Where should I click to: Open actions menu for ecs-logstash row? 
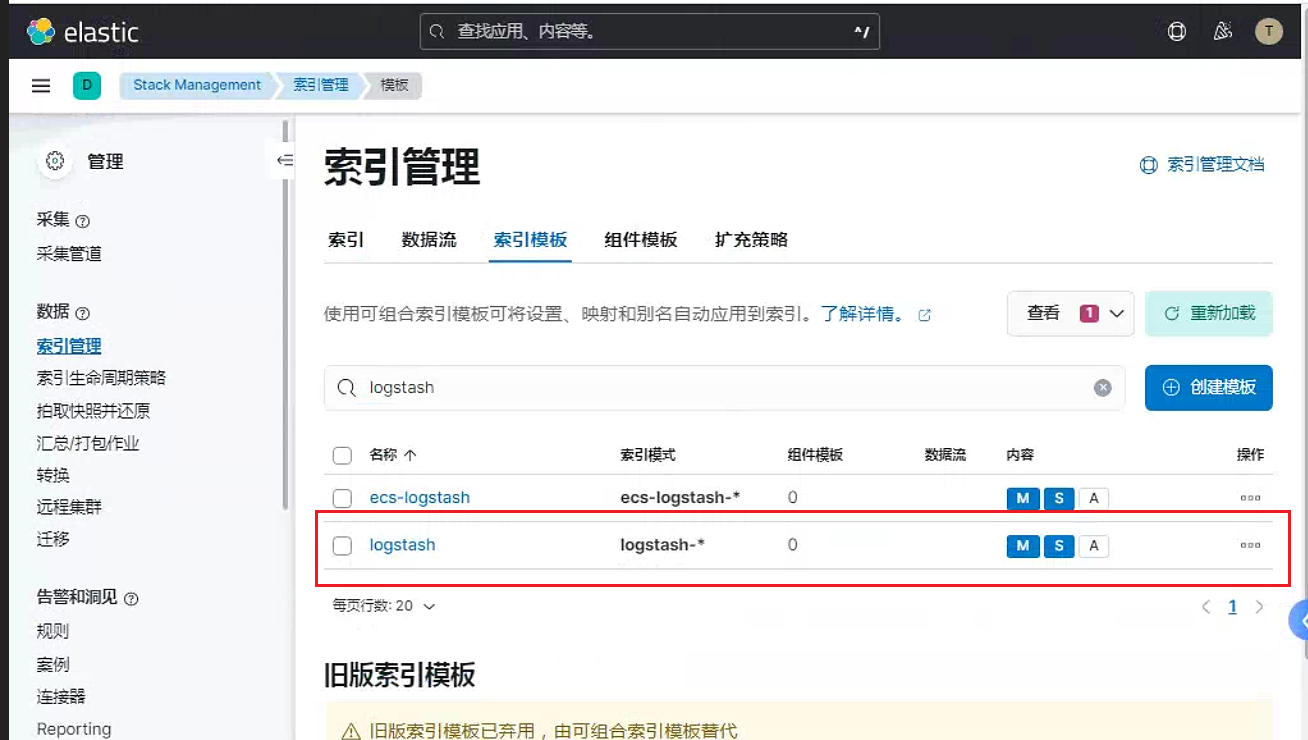1250,498
